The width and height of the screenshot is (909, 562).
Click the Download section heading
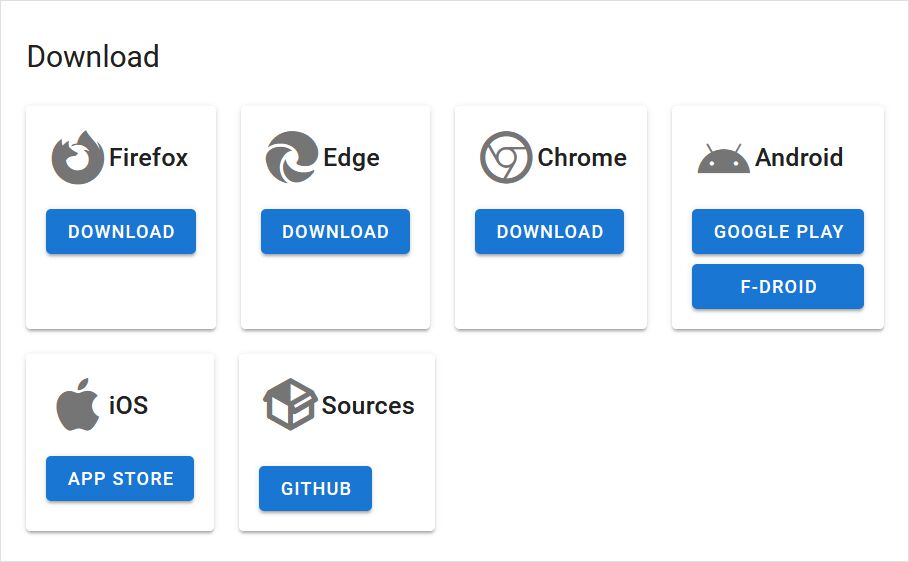click(x=93, y=57)
